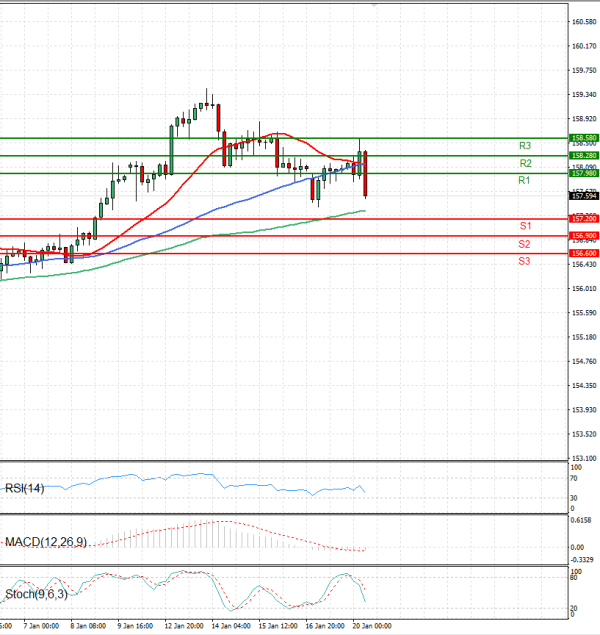This screenshot has height=635, width=600.
Task: Click the R1 resistance label
Action: pyautogui.click(x=524, y=180)
